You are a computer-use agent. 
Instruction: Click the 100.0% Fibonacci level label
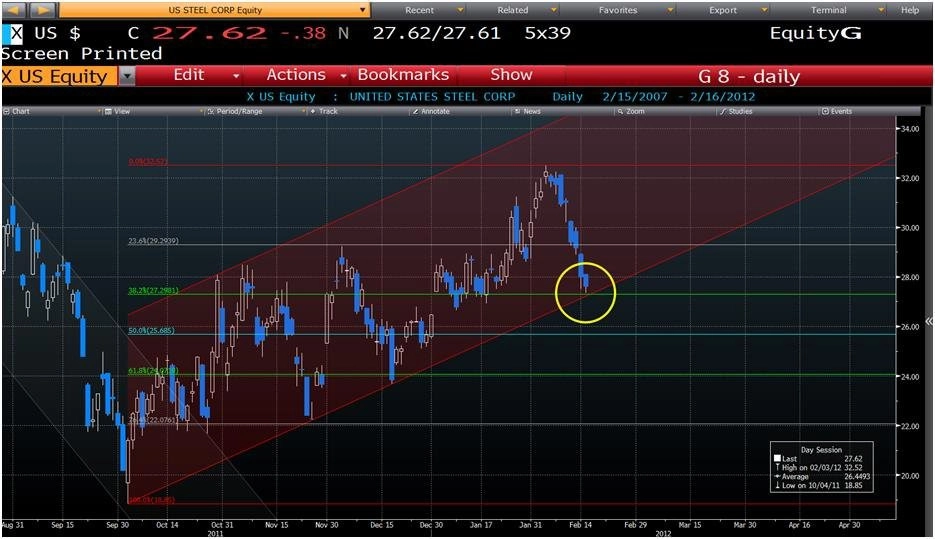pyautogui.click(x=152, y=500)
